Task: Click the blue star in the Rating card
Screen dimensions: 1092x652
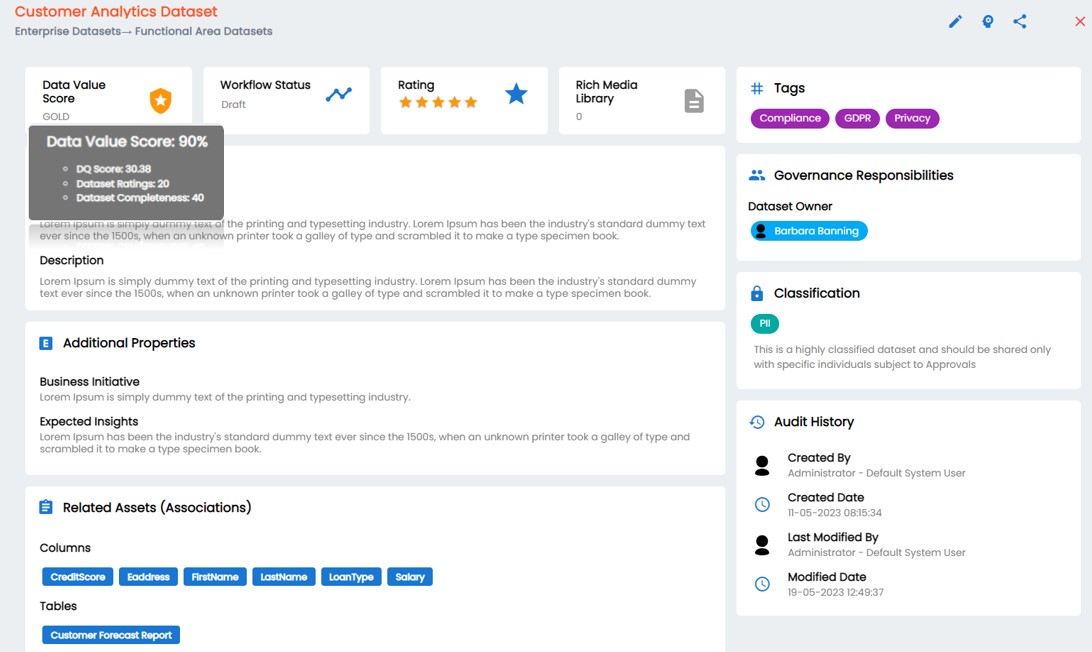Action: [x=516, y=93]
